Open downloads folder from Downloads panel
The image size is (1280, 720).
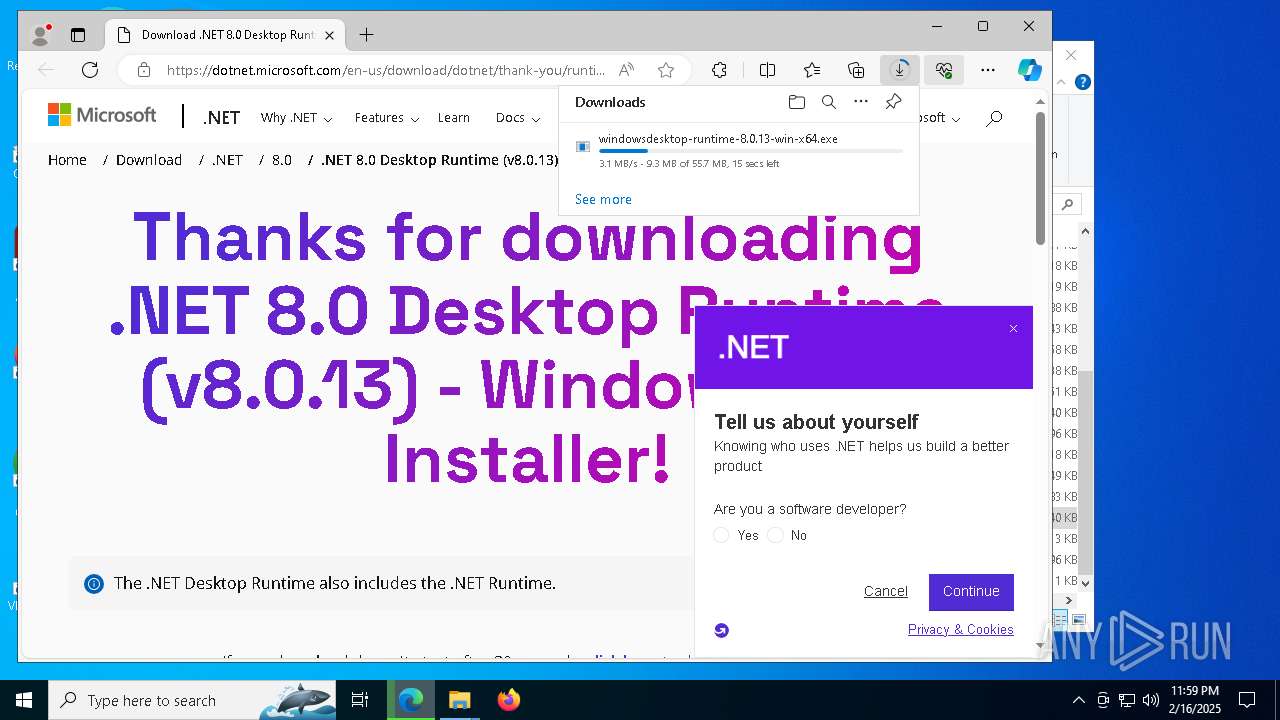point(796,102)
